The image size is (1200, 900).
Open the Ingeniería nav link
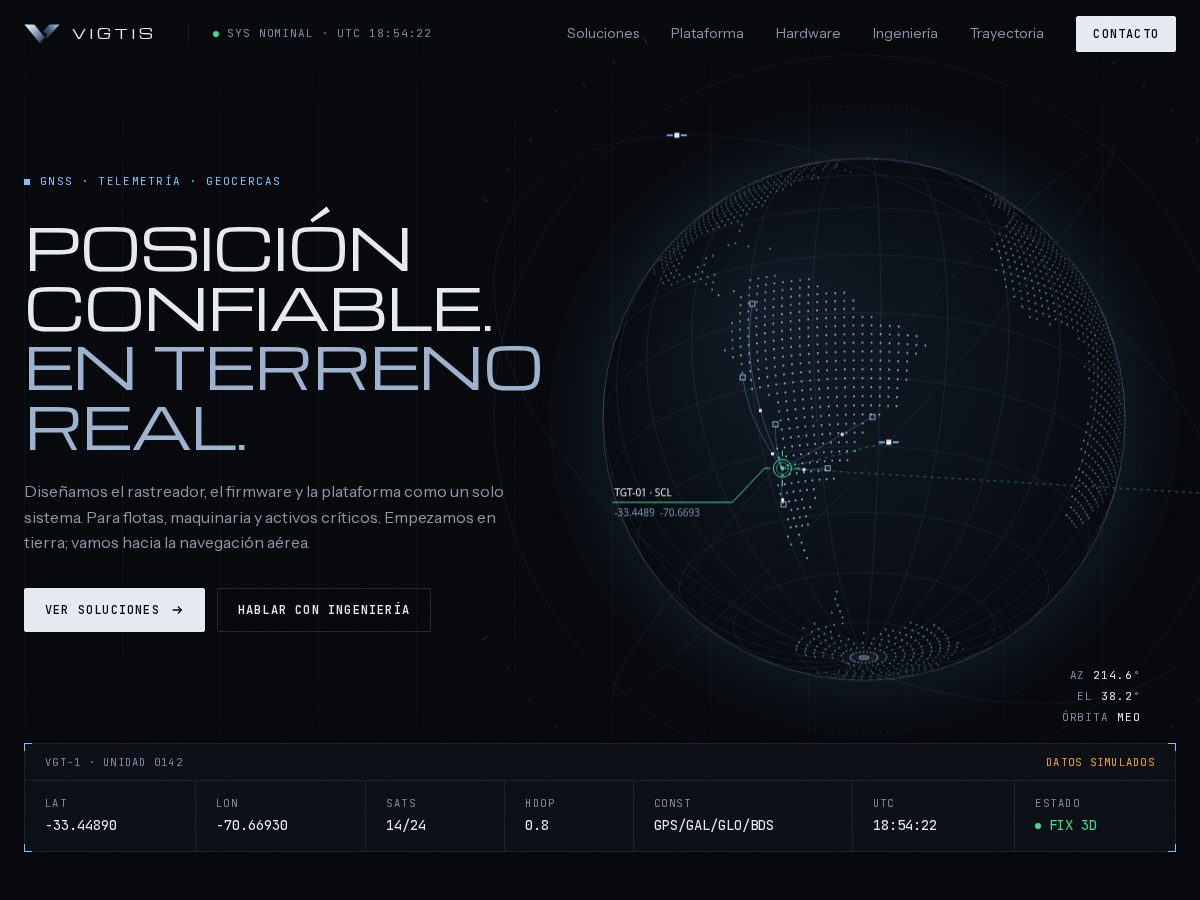coord(905,33)
